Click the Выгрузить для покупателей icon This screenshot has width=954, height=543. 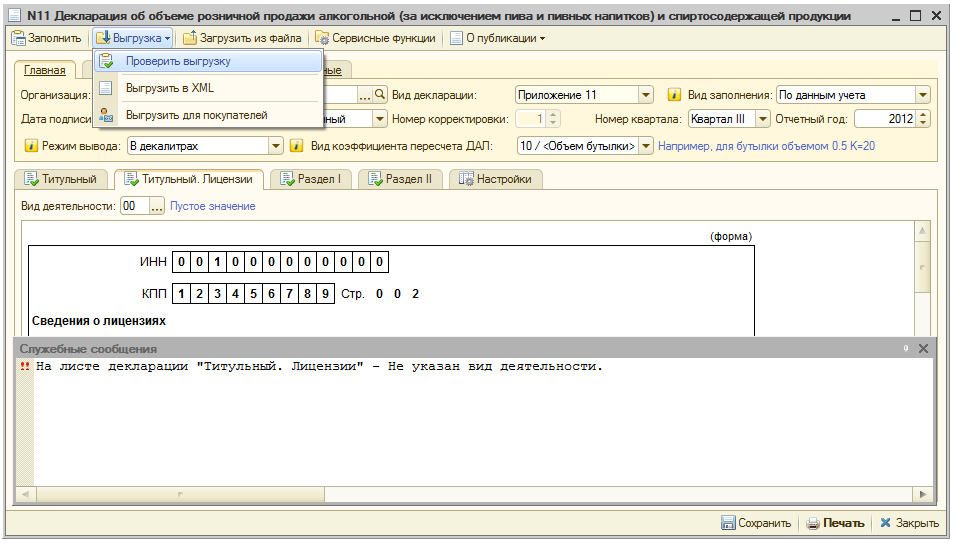click(x=106, y=115)
